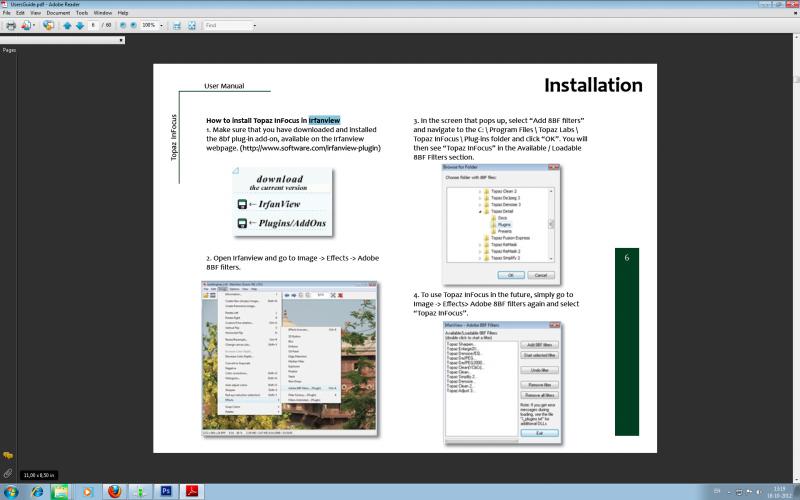The image size is (800, 500).
Task: Click the Installation page title
Action: coord(593,85)
